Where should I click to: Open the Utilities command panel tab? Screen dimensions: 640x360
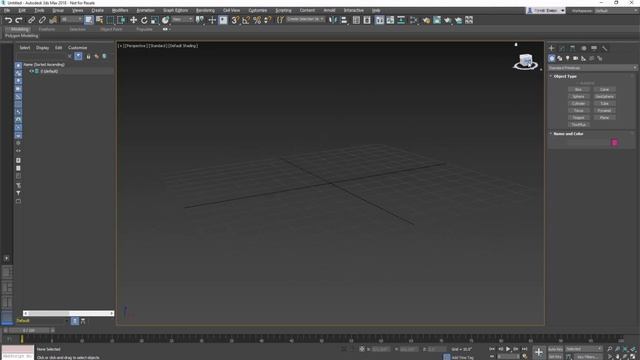(604, 48)
